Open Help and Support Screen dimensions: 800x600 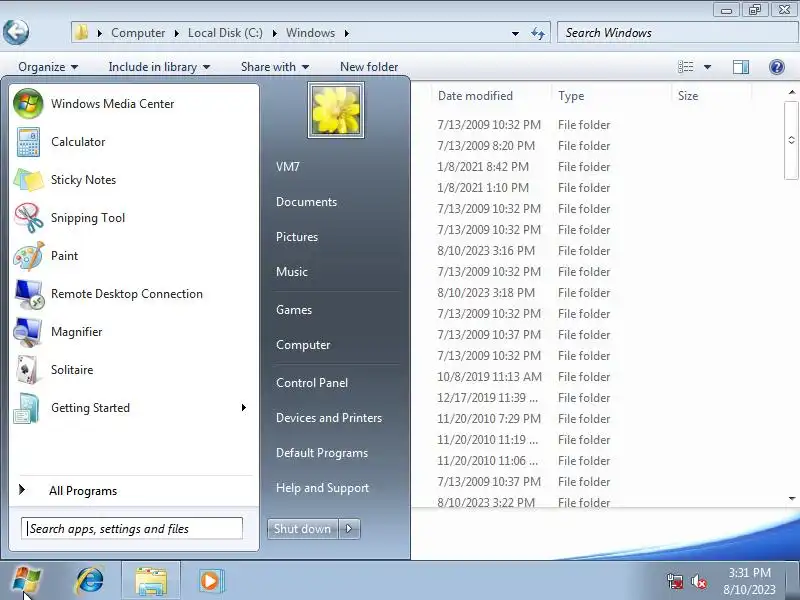tap(322, 488)
